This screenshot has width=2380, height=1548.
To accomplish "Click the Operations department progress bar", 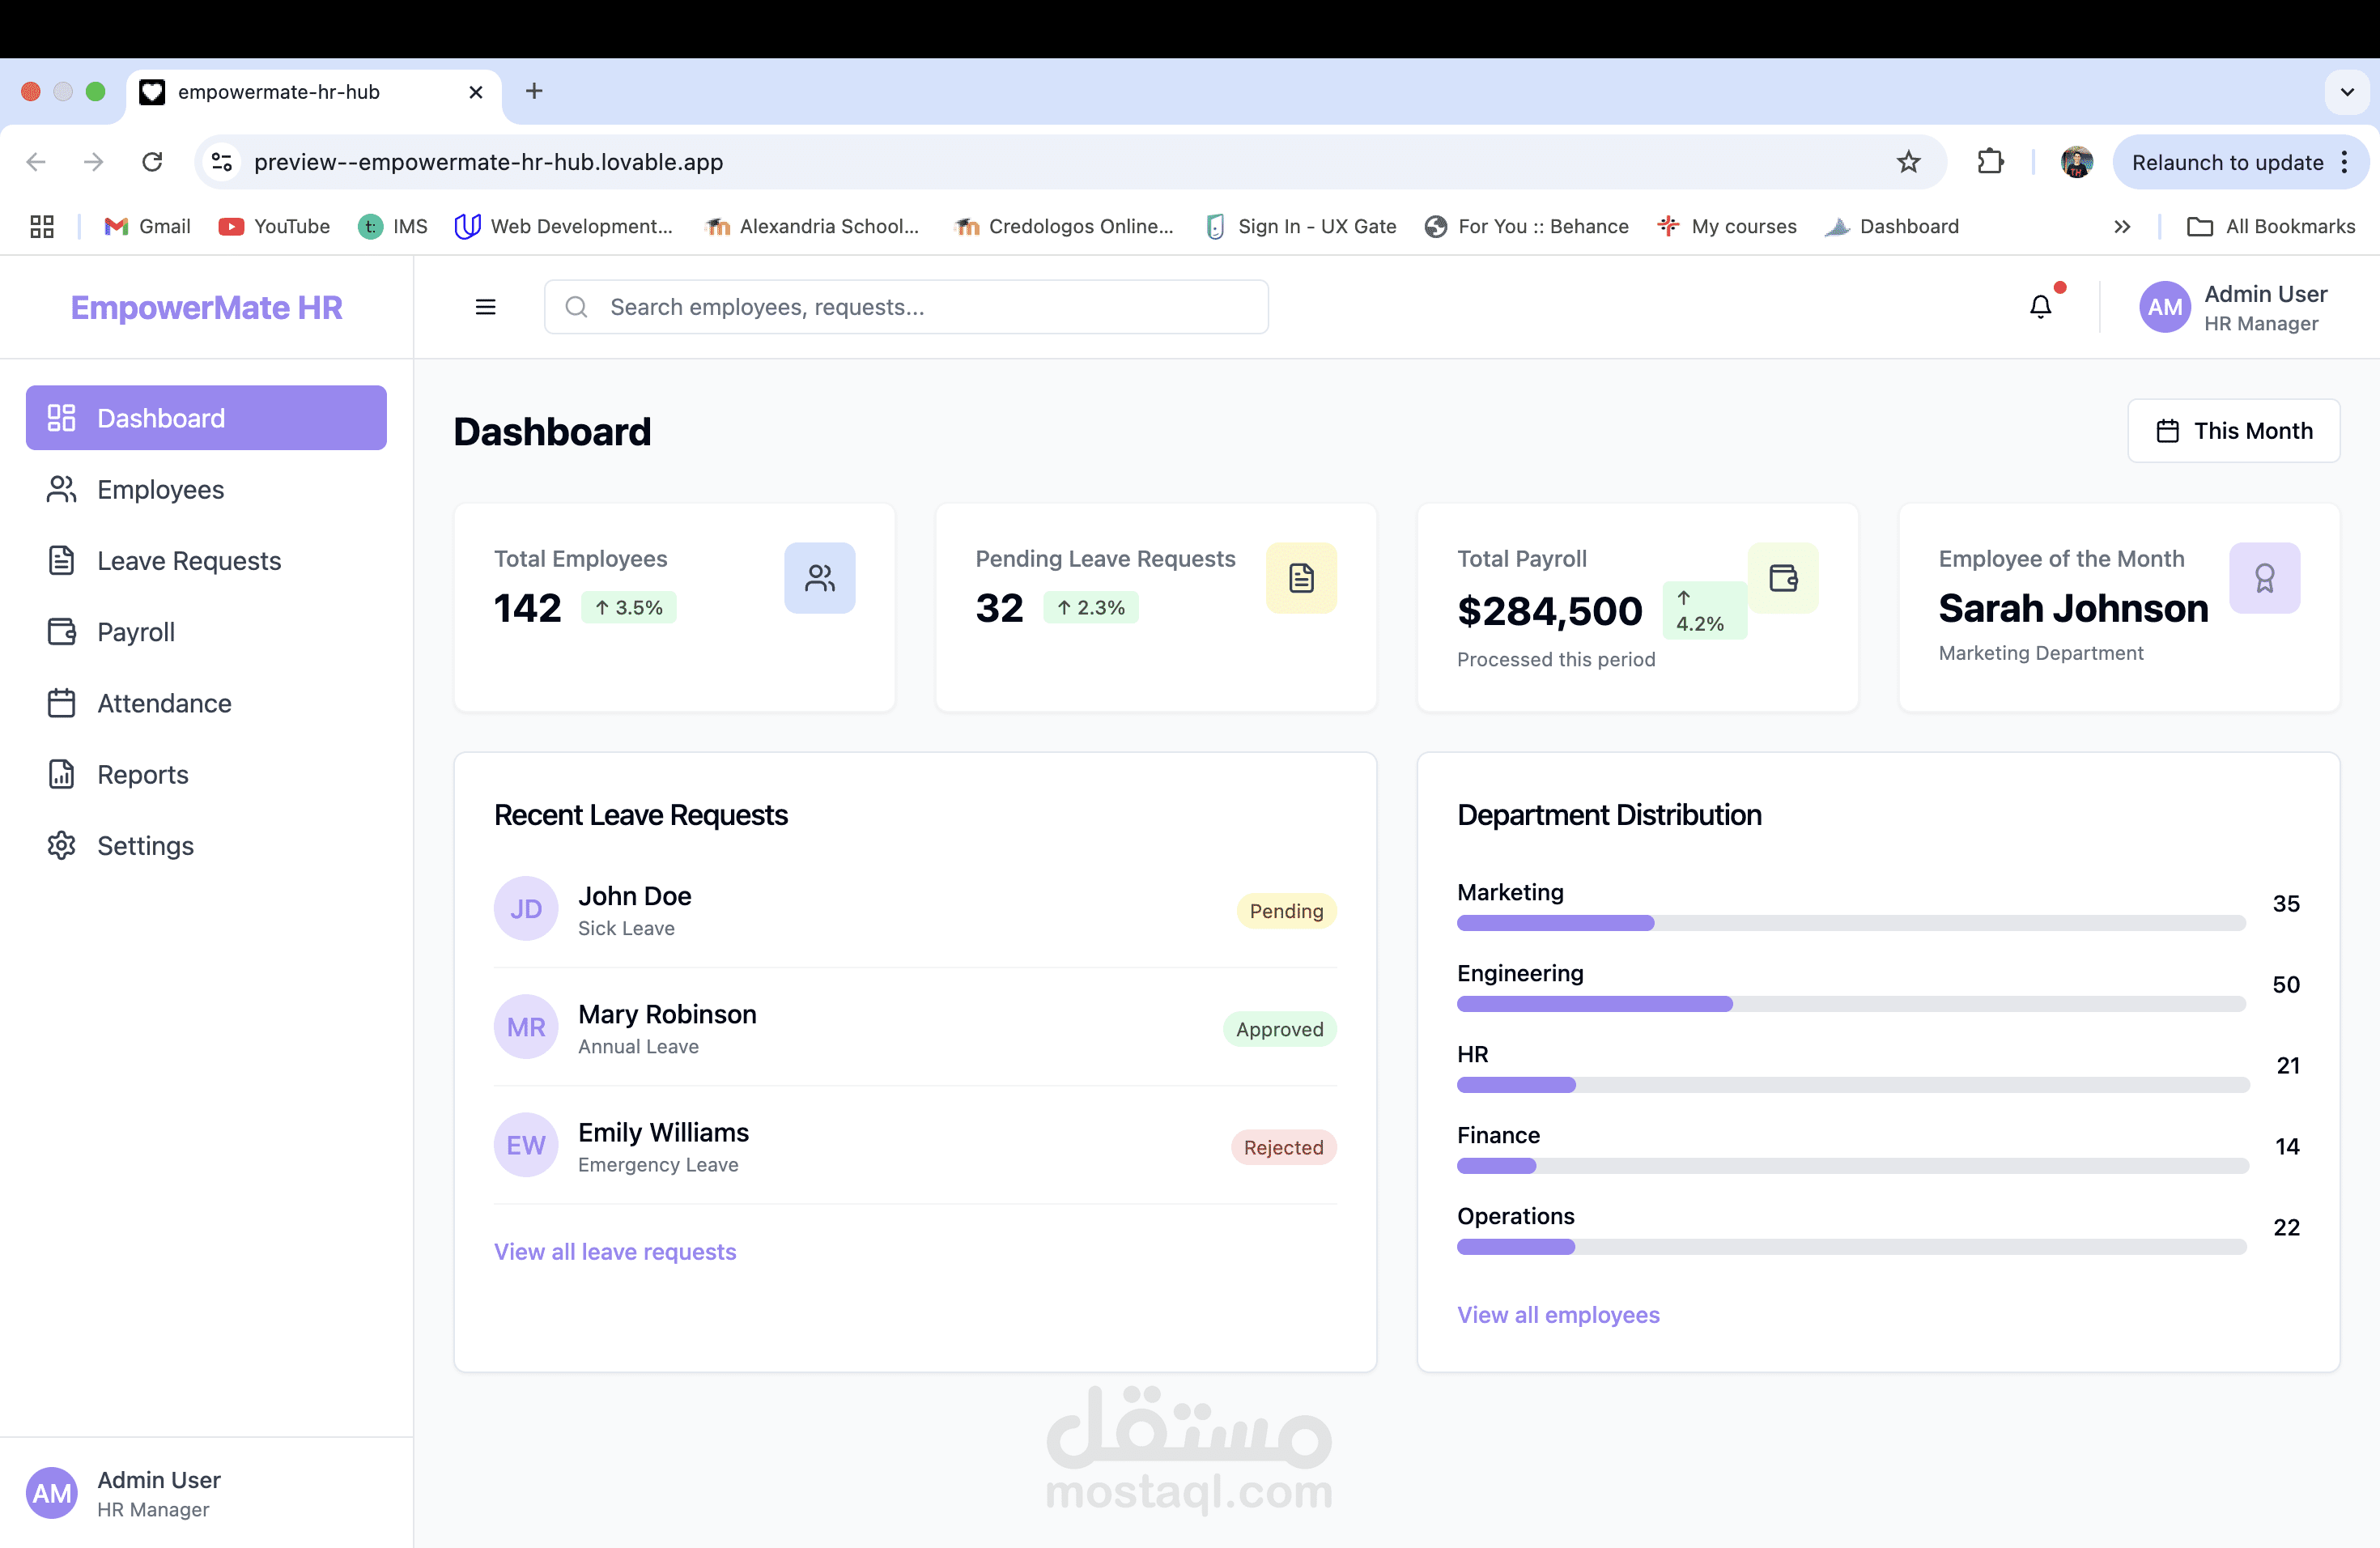I will point(1851,1247).
